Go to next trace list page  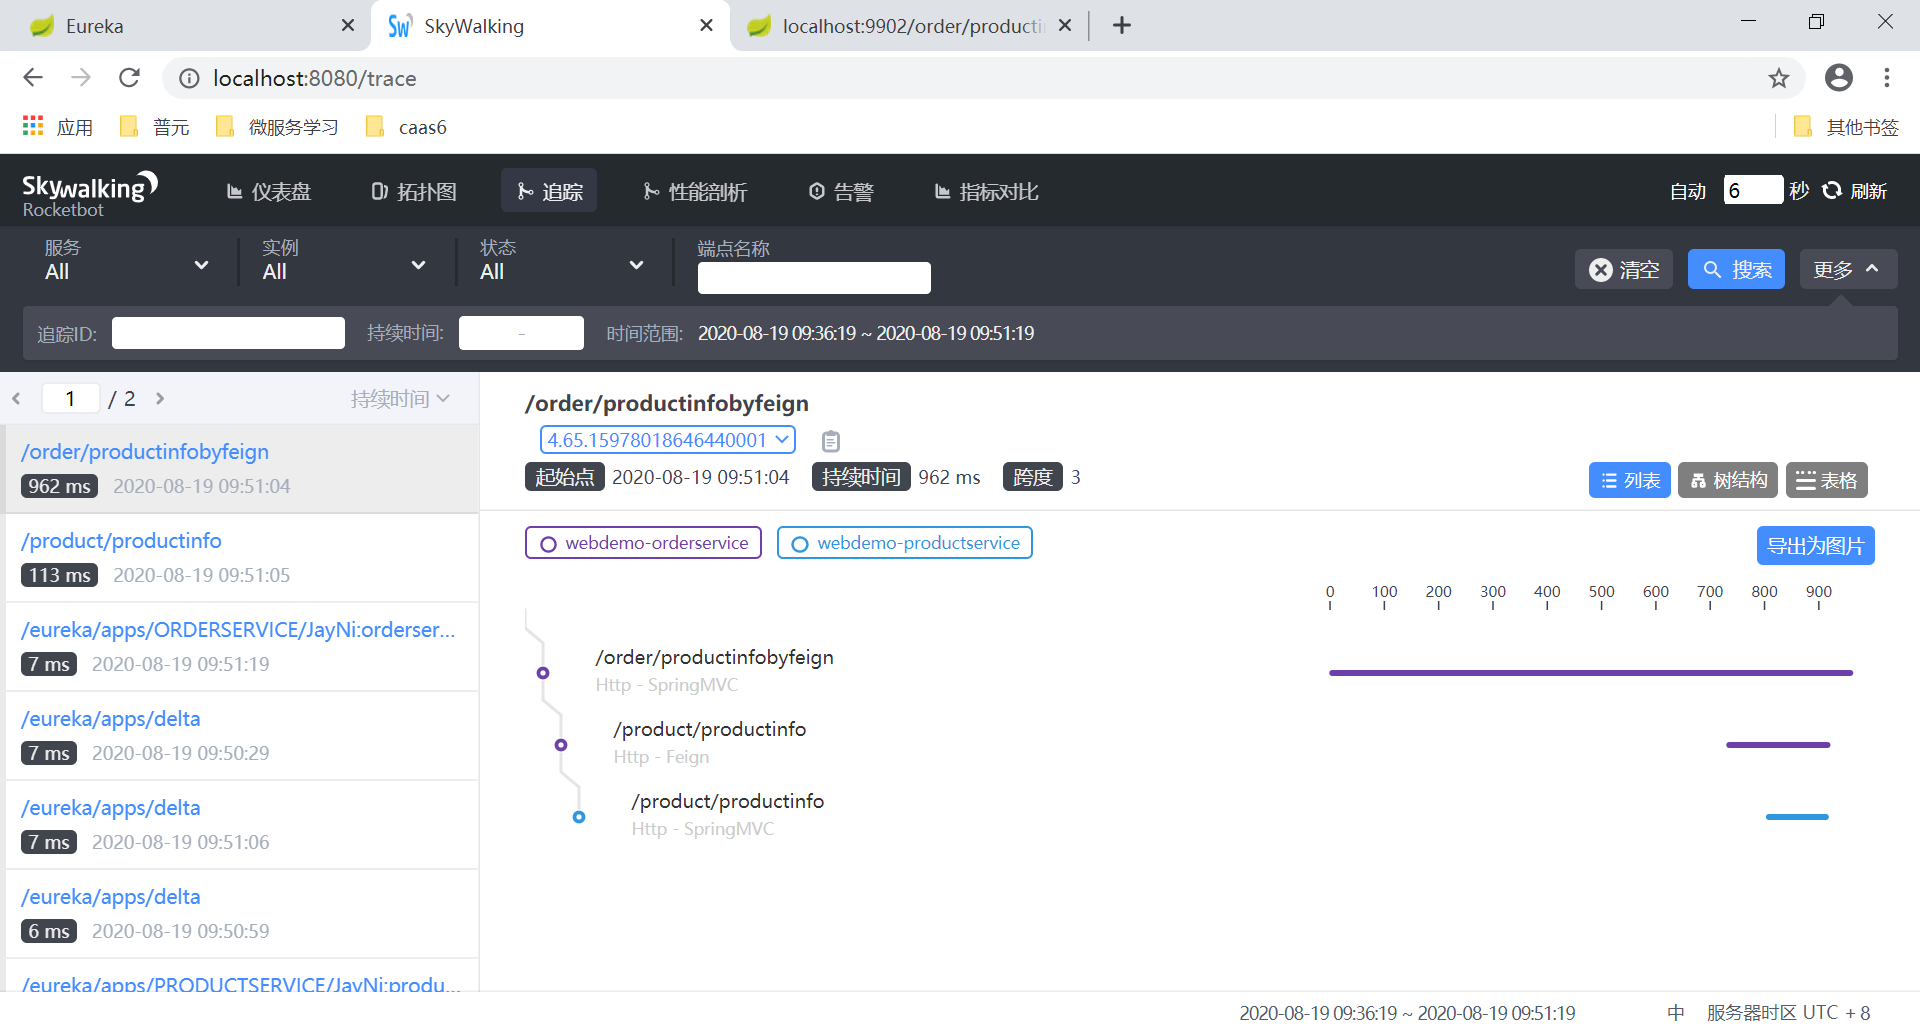160,399
